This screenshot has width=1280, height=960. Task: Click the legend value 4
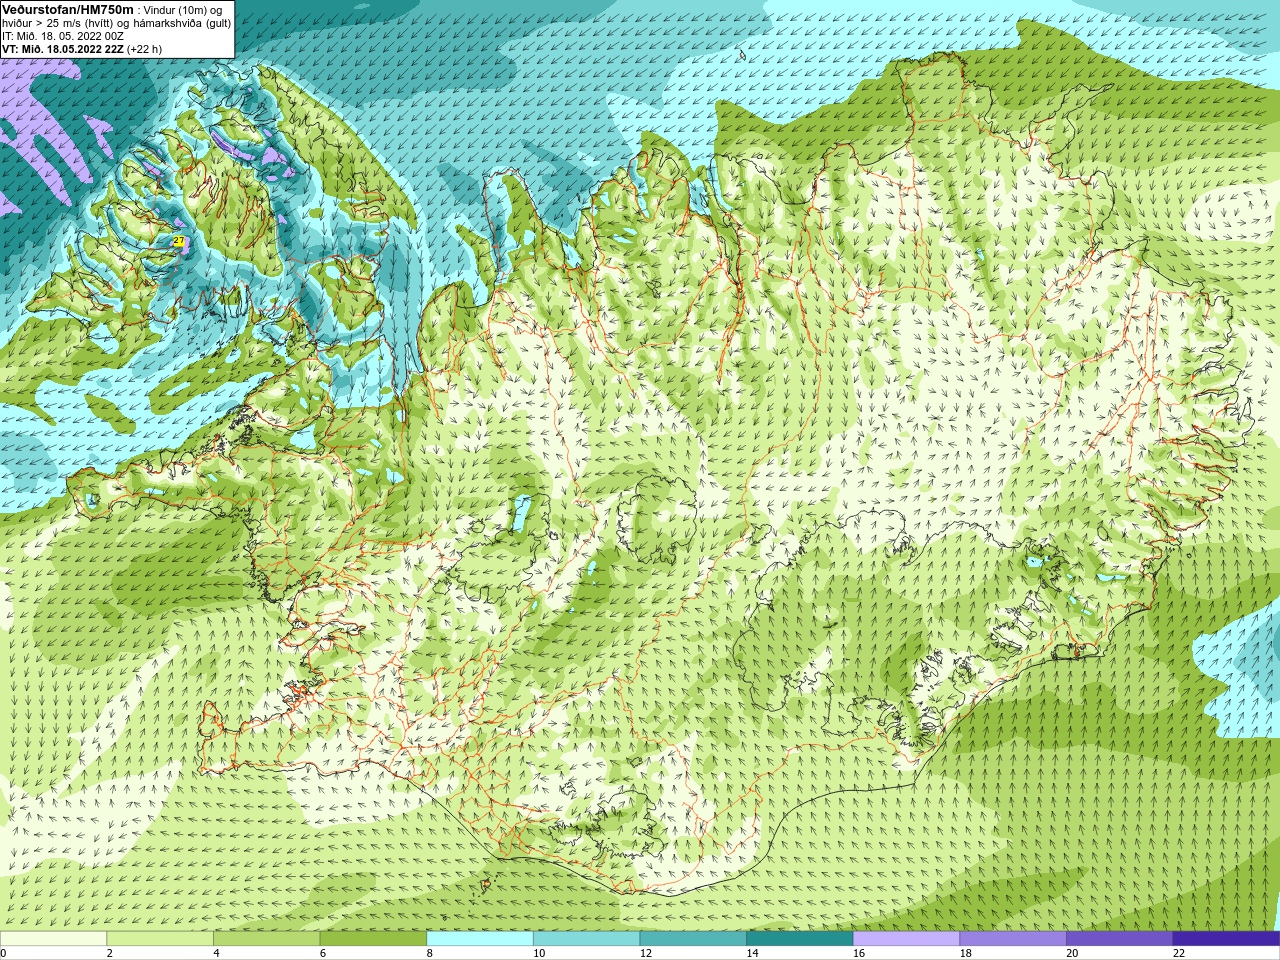coord(216,953)
